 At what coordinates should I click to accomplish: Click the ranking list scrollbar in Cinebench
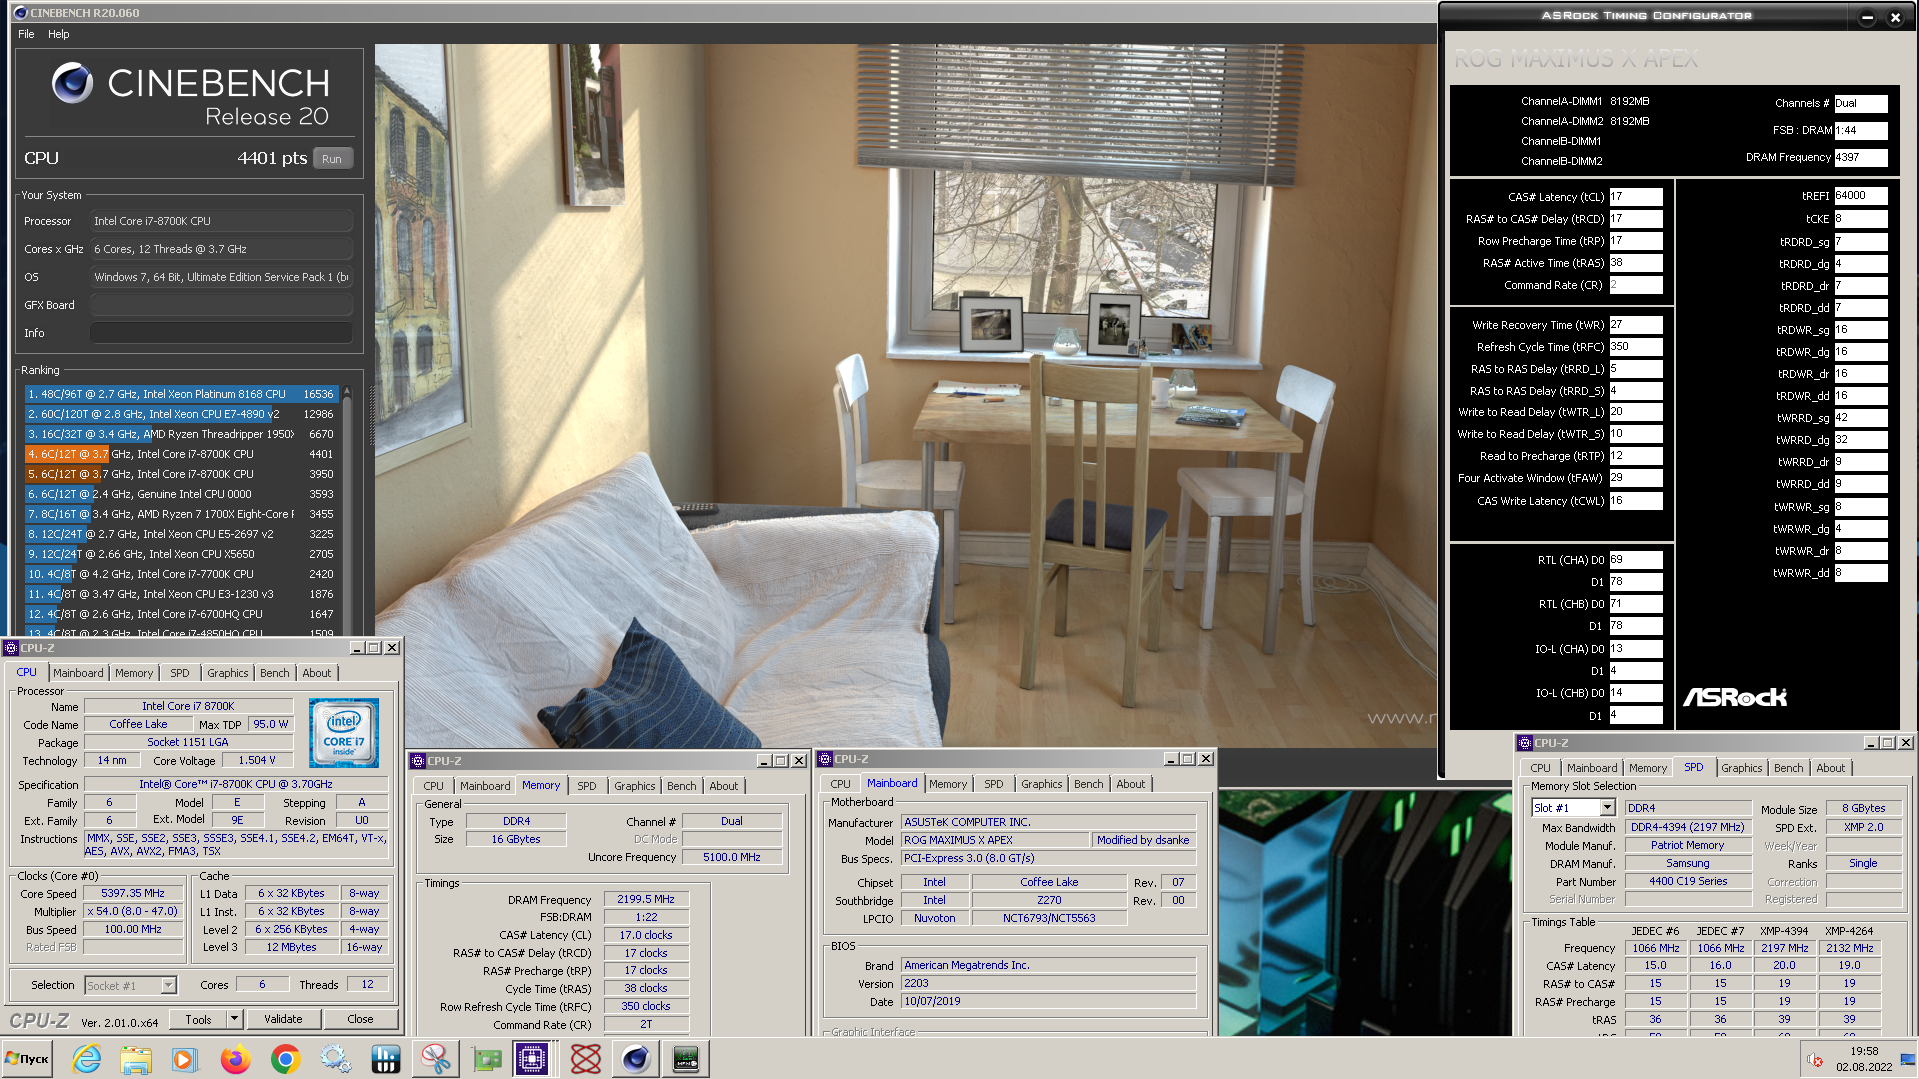coord(347,510)
